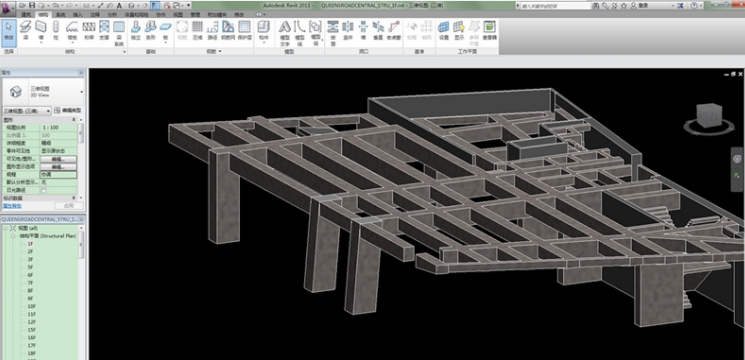Collapse the Structural Plans tree node
The height and width of the screenshot is (360, 745).
[13, 236]
